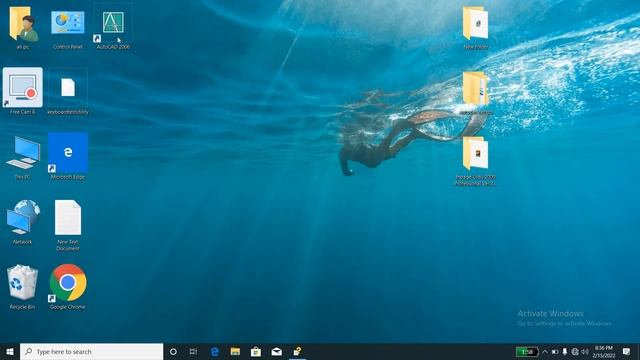Viewport: 640px width, 360px height.
Task: Select the Inpage Urdu 2009 Professional folder
Action: [476, 162]
